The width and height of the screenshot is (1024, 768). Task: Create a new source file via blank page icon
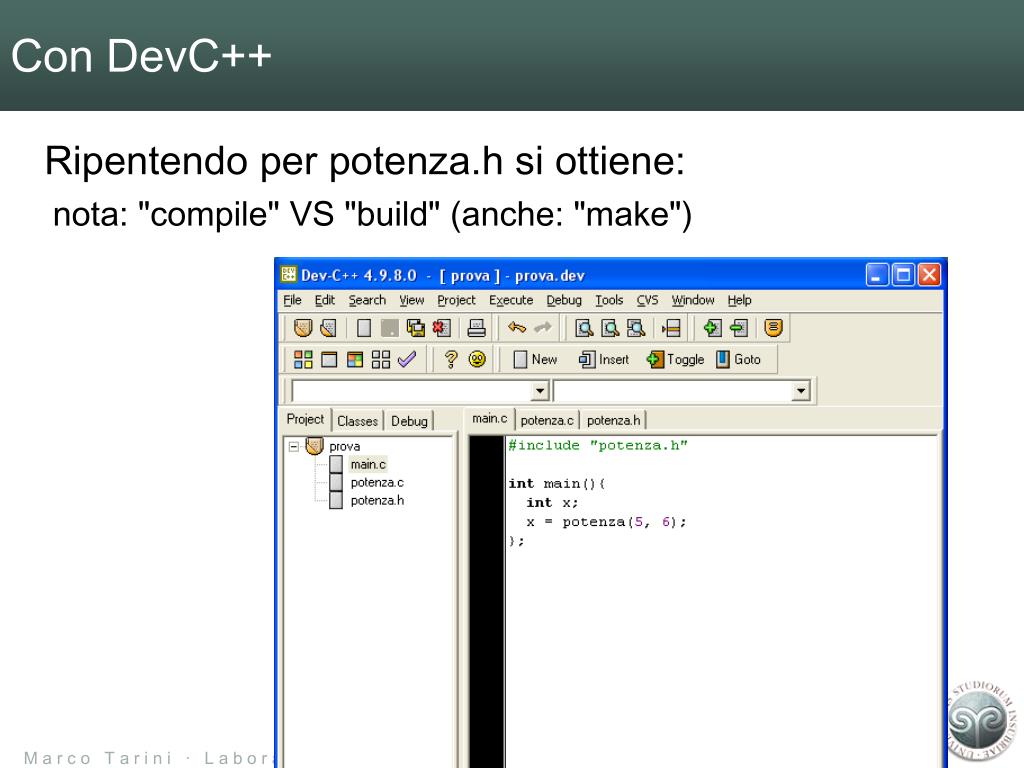(364, 328)
